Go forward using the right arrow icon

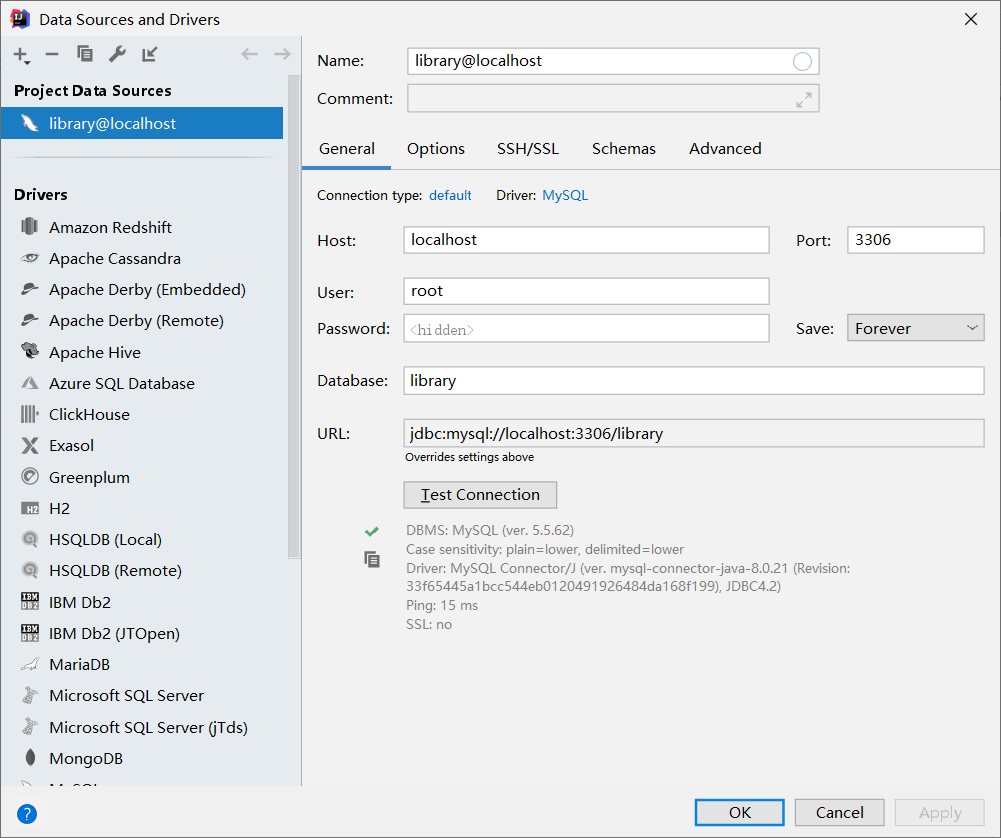point(282,54)
